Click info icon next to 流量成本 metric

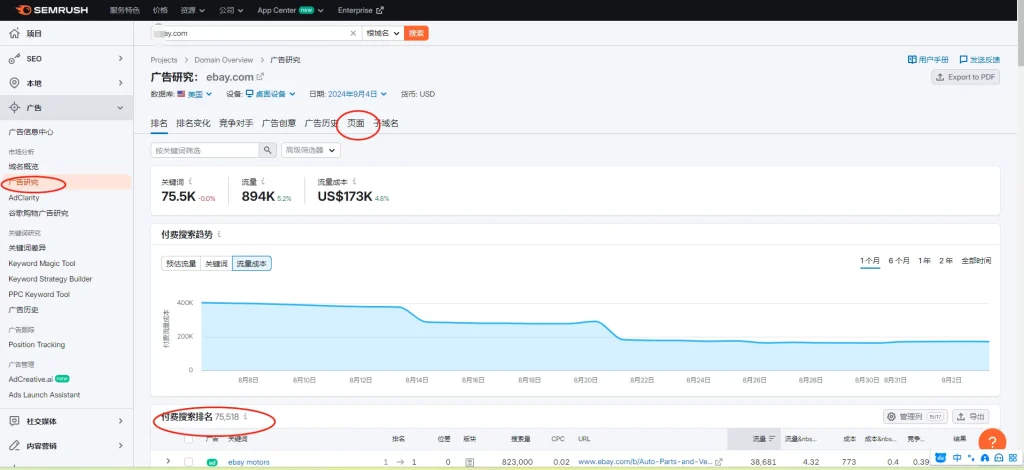(355, 182)
